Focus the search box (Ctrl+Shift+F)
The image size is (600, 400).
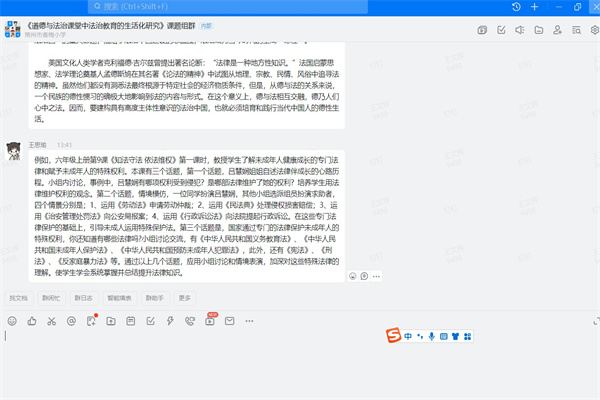(x=228, y=7)
